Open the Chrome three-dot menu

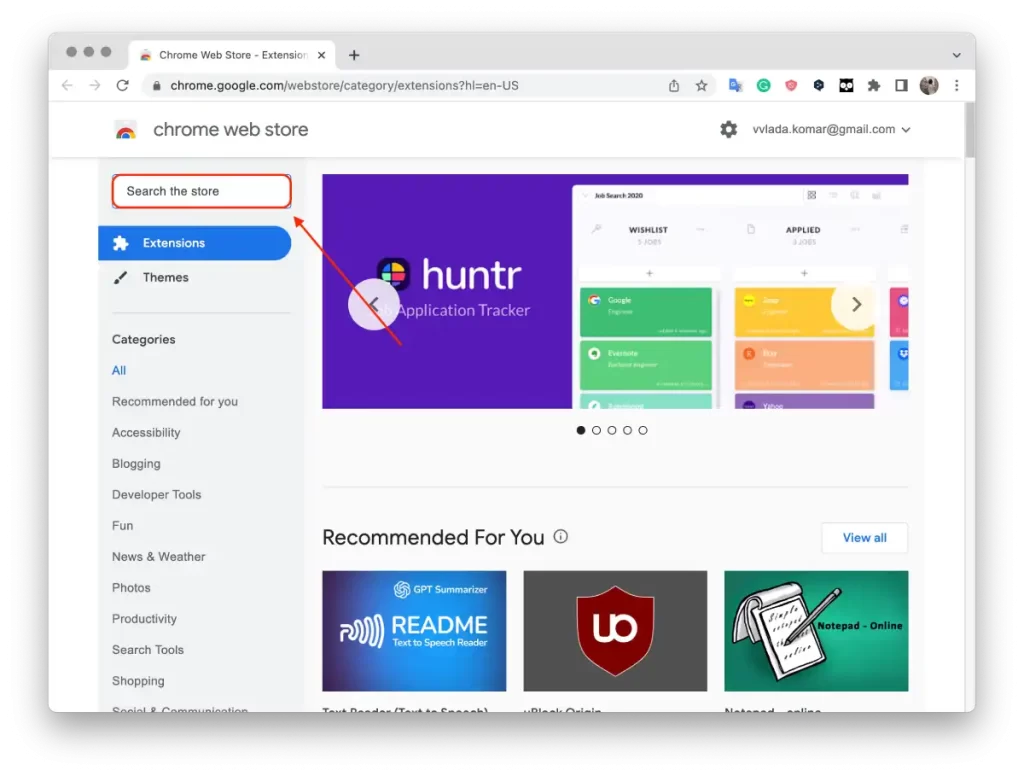(x=957, y=86)
